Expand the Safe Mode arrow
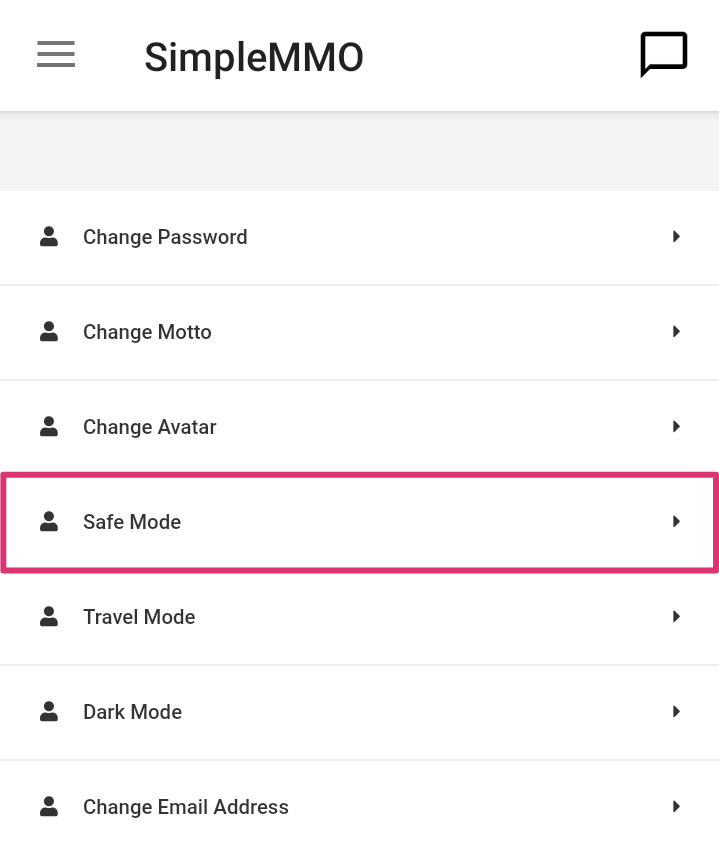719x852 pixels. 677,522
